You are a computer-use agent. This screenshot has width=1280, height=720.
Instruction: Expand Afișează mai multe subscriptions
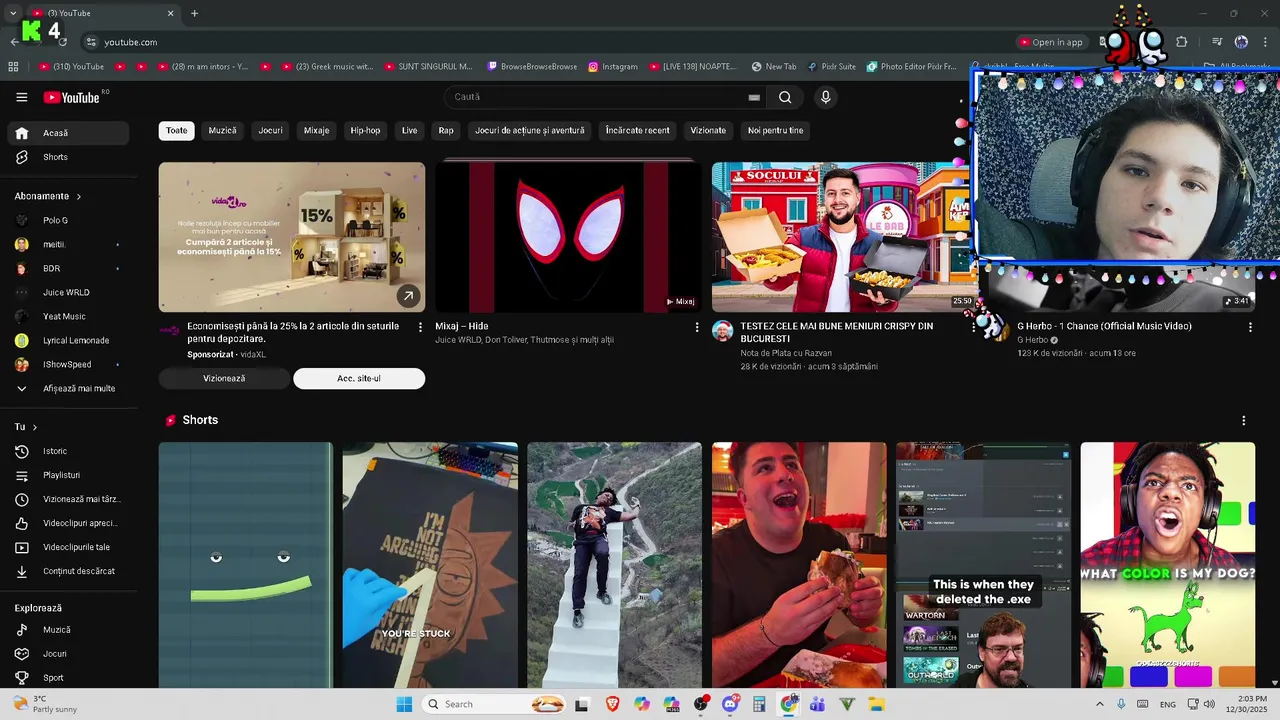click(x=69, y=388)
